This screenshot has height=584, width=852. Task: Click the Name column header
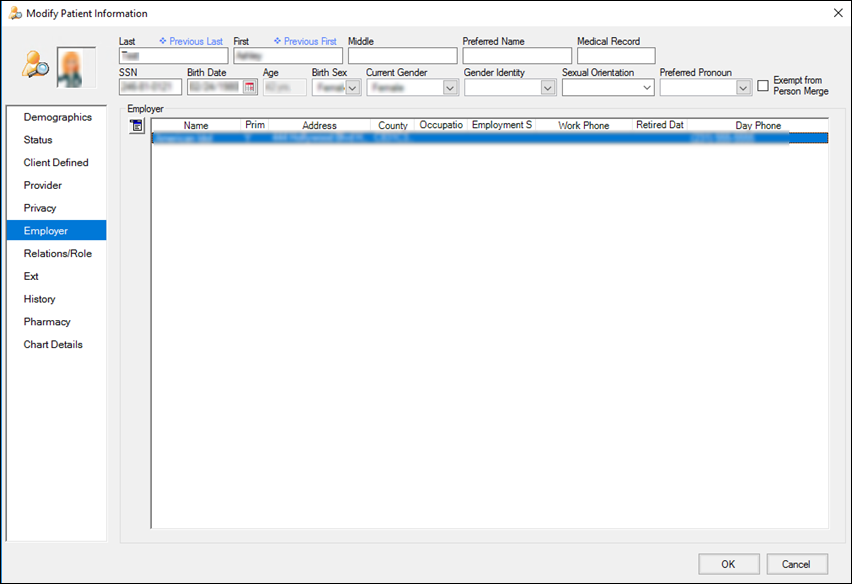coord(196,125)
